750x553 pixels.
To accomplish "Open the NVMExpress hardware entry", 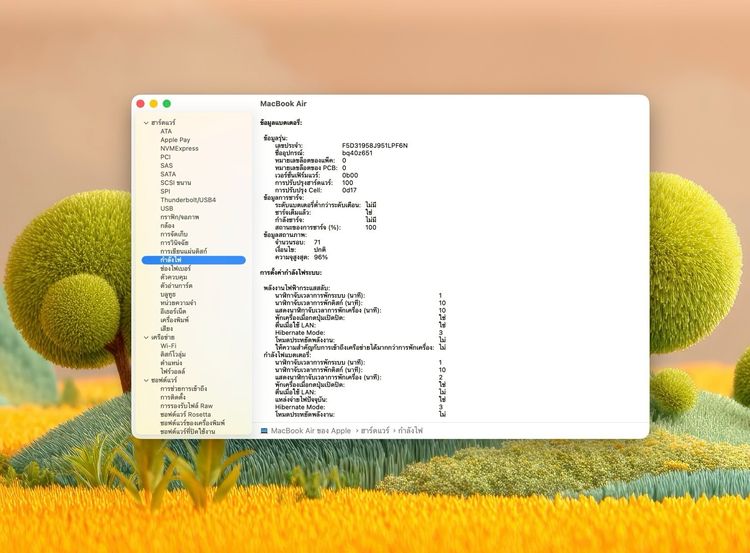I will (179, 148).
